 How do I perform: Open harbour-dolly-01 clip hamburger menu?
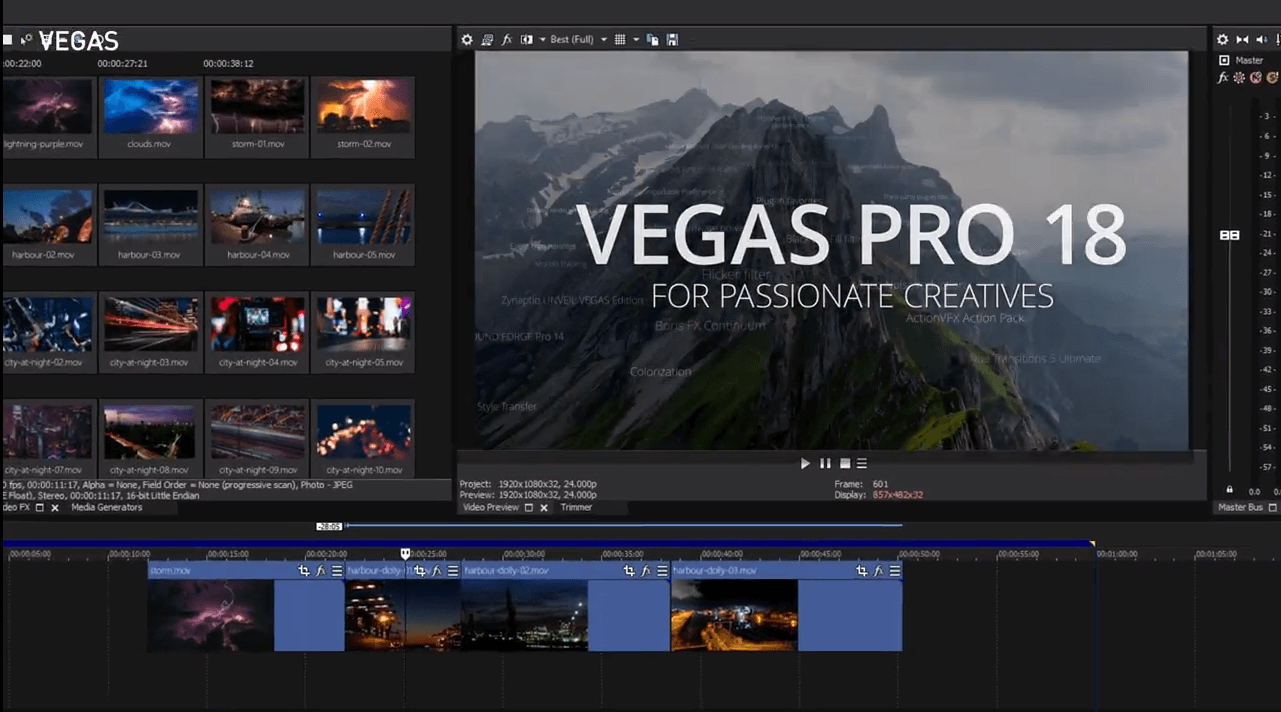[453, 571]
